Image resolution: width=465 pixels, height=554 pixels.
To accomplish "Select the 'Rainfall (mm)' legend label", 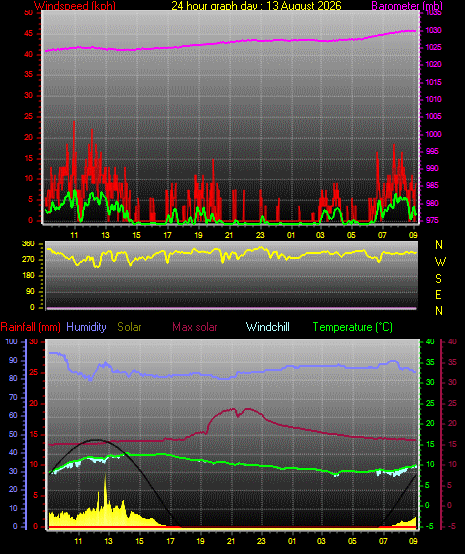I will pyautogui.click(x=30, y=327).
